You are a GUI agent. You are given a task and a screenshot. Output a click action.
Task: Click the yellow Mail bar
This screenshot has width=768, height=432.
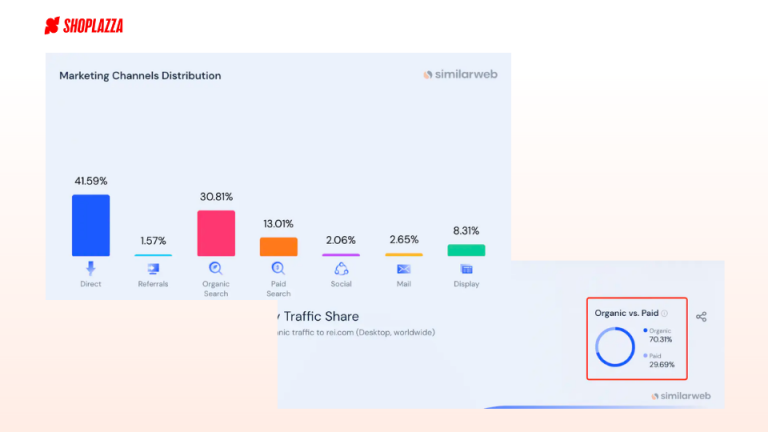tap(404, 254)
